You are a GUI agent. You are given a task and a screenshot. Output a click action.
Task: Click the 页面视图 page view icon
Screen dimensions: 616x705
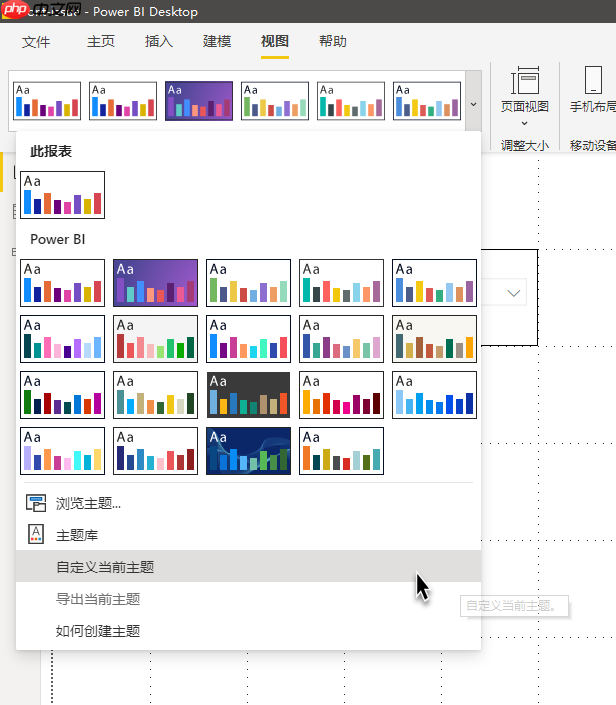[525, 83]
